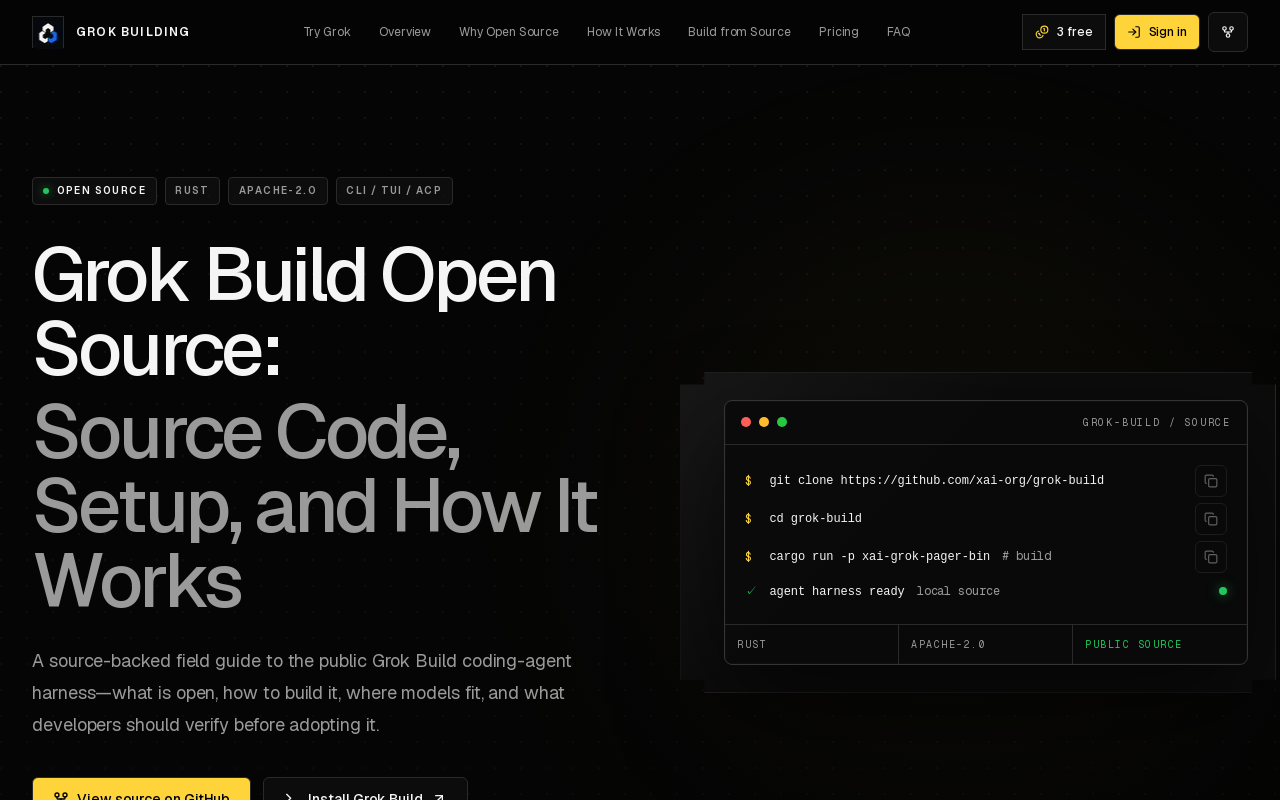Click the PUBLIC SOURCE footer label
The image size is (1280, 800).
(x=1134, y=645)
